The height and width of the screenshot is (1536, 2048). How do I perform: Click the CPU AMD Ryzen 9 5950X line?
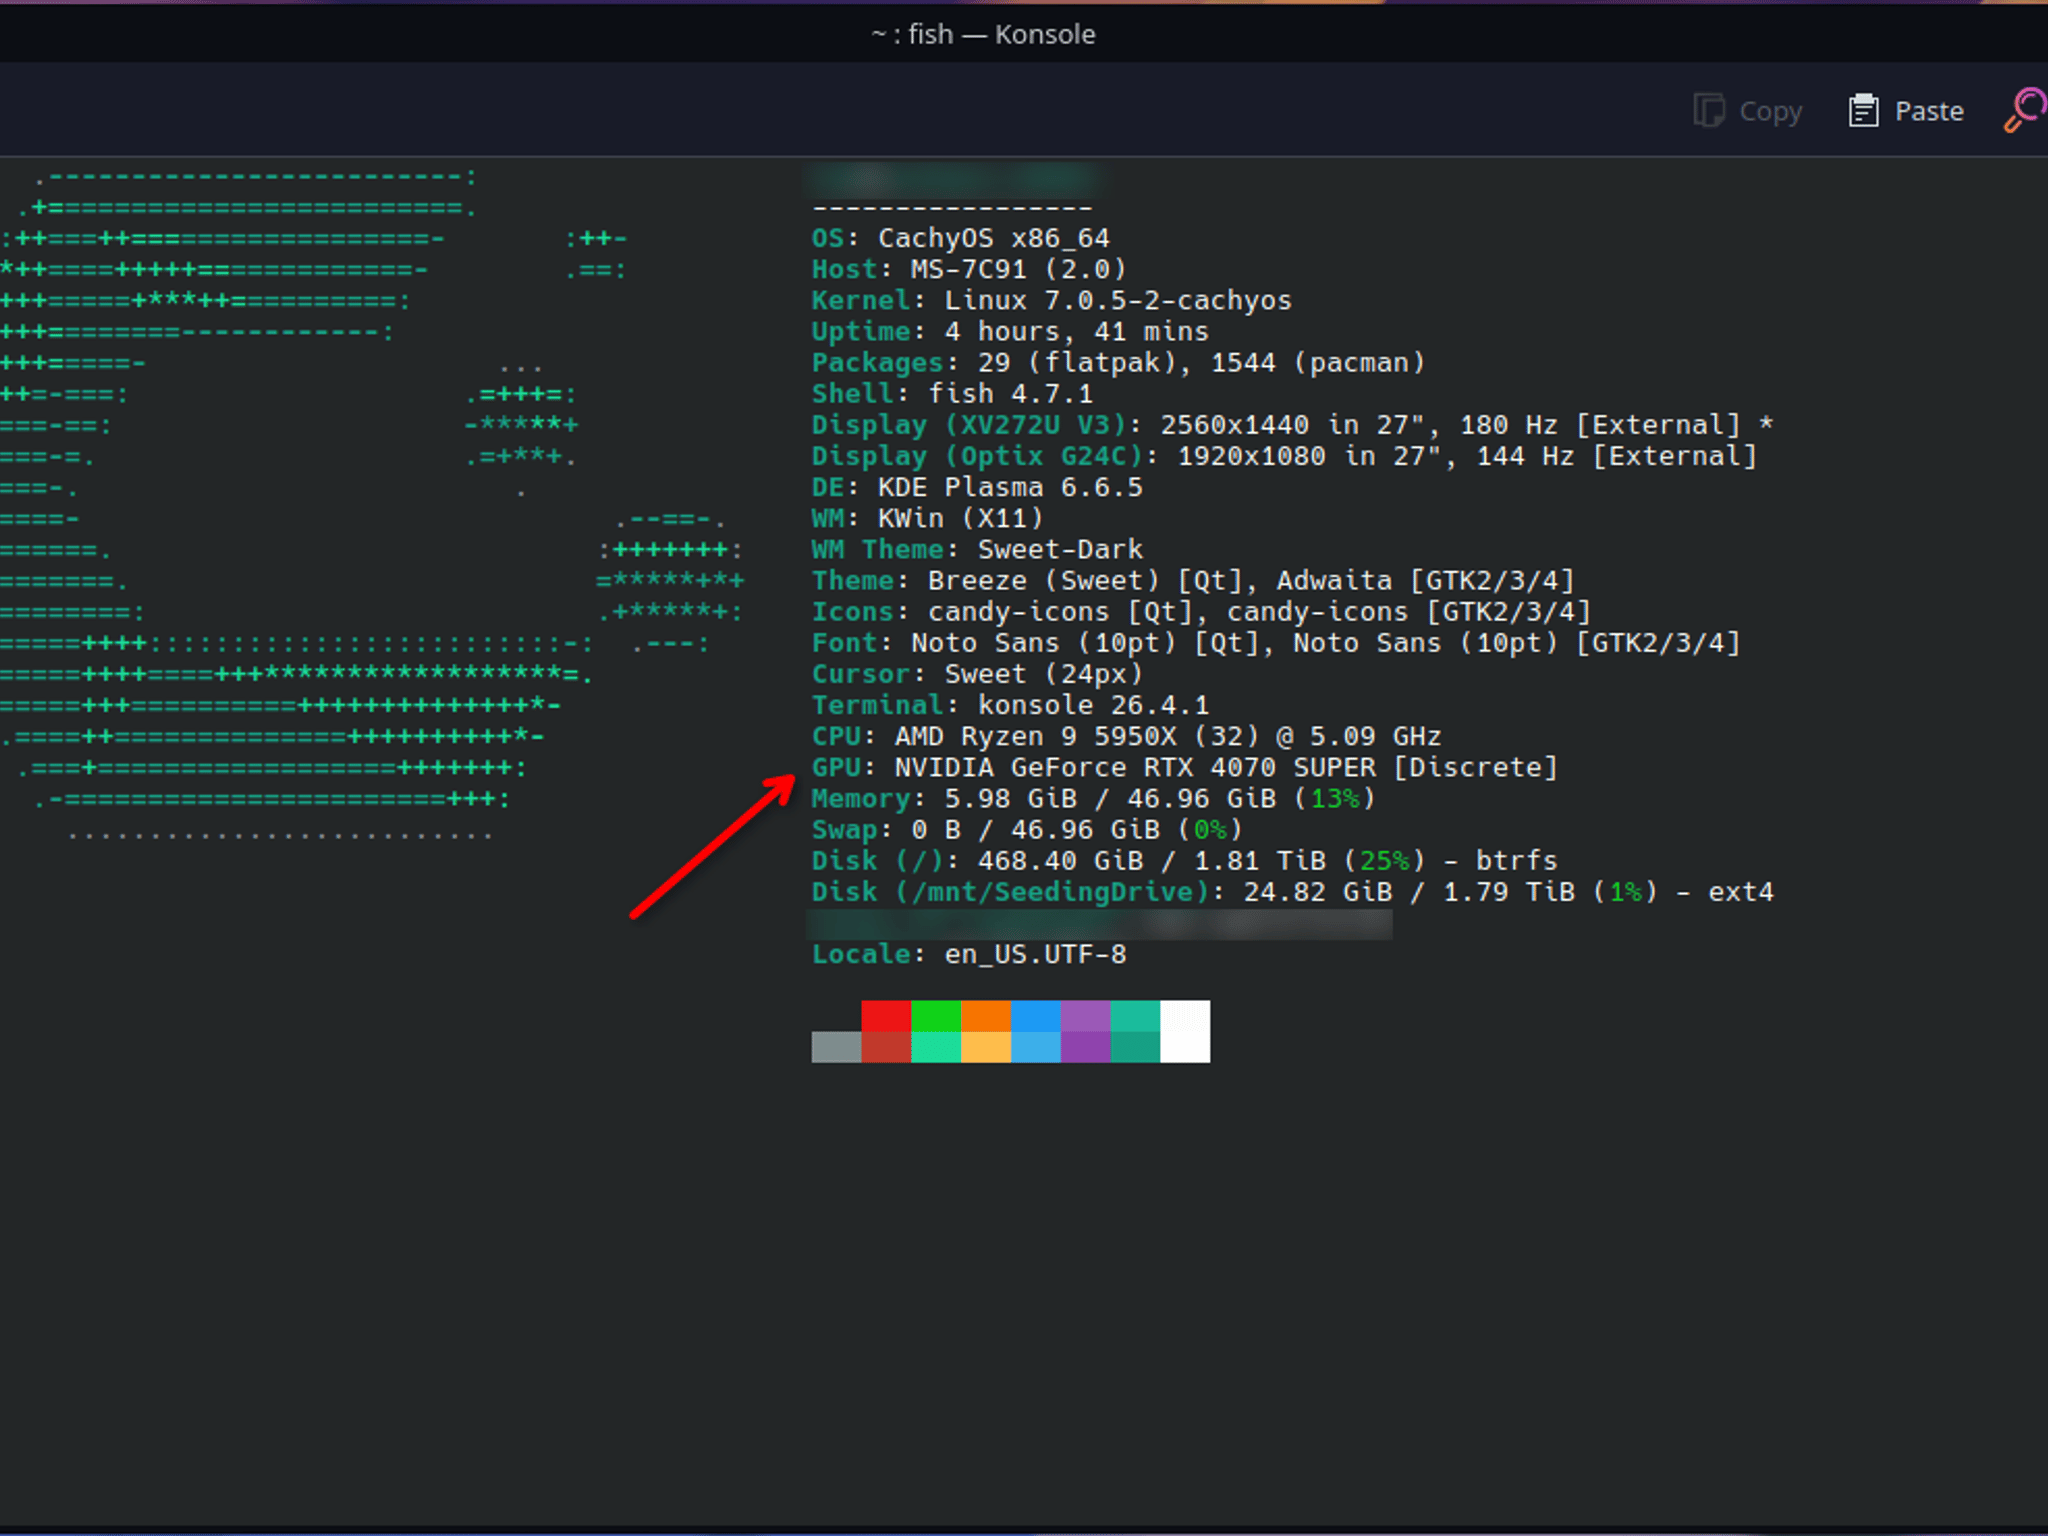1126,736
